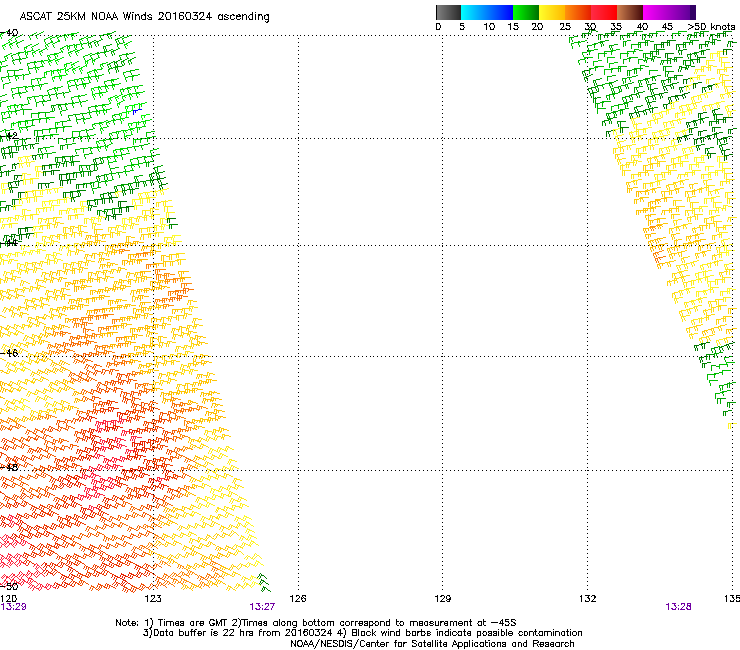
Task: Click the '129' longitude axis label
Action: click(x=442, y=599)
